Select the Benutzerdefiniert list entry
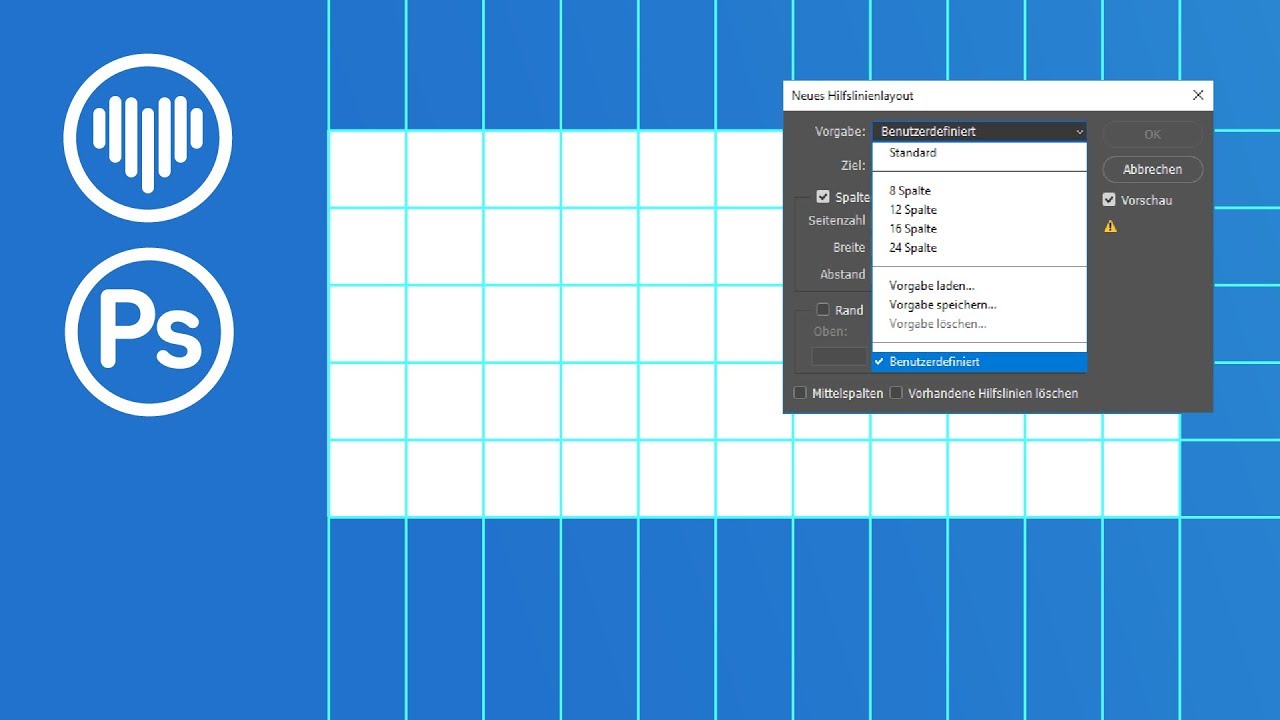 point(979,362)
